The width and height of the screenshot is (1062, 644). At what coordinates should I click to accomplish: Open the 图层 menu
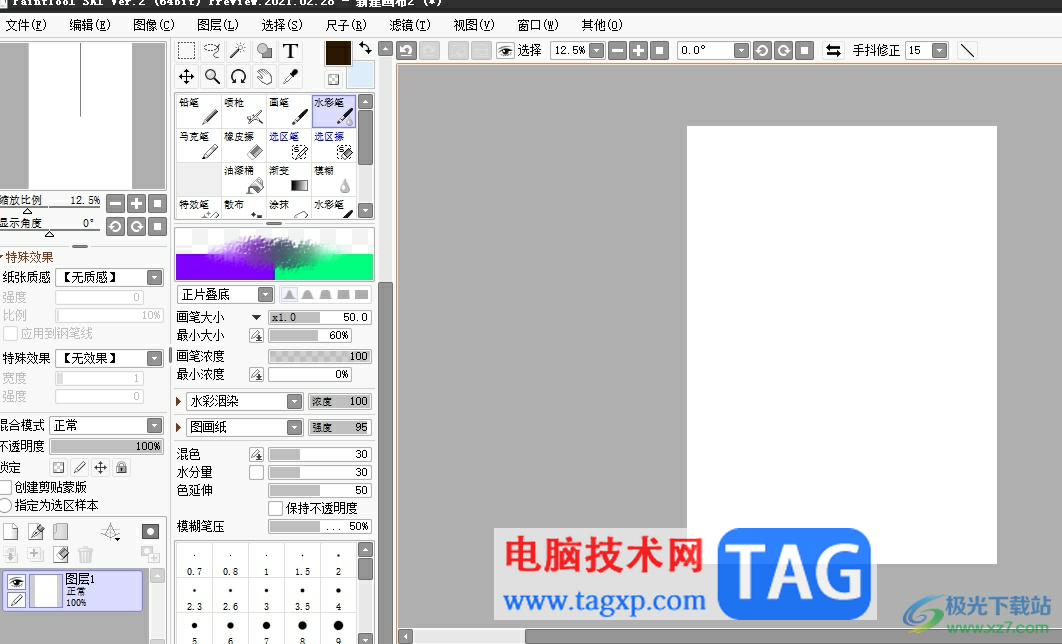pos(217,25)
